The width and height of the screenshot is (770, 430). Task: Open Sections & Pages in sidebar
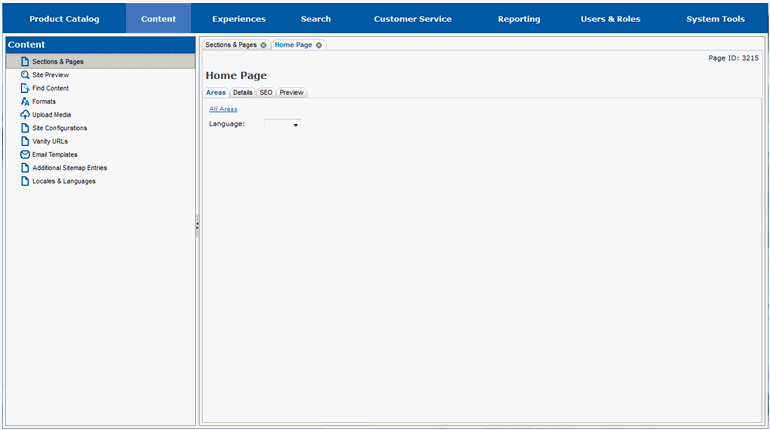[101, 61]
